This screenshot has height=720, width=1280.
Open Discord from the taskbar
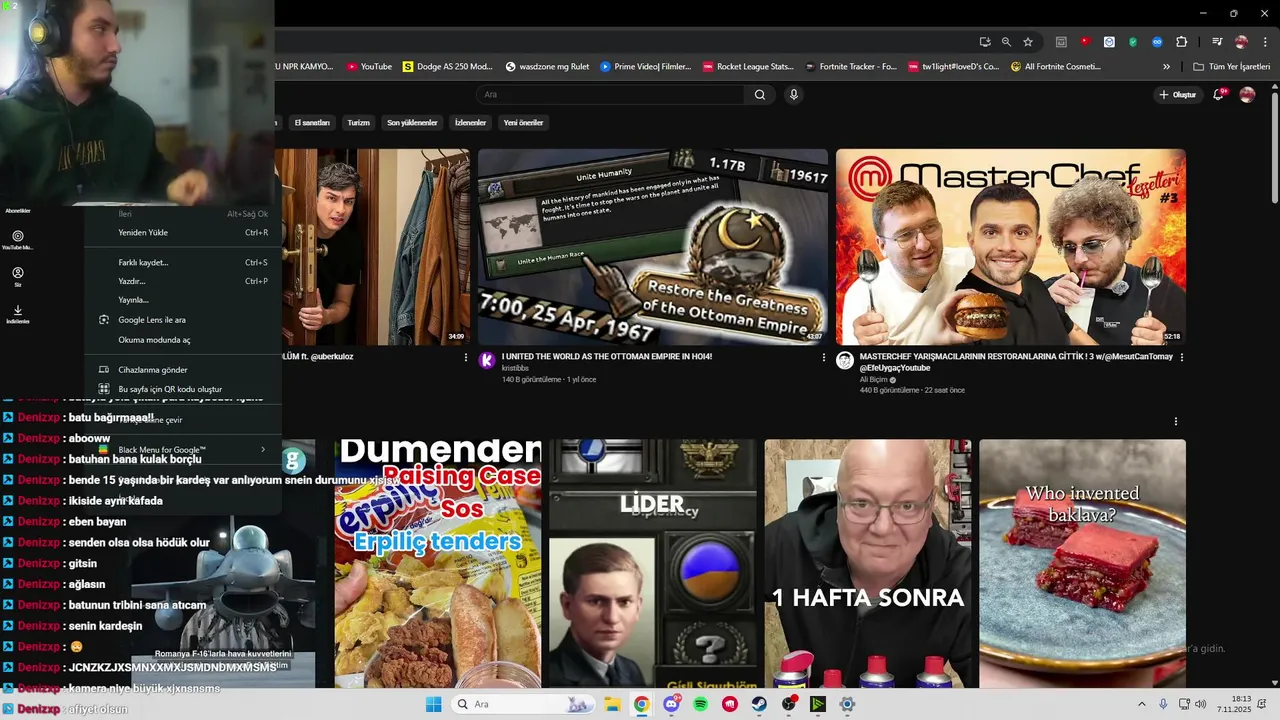point(671,704)
